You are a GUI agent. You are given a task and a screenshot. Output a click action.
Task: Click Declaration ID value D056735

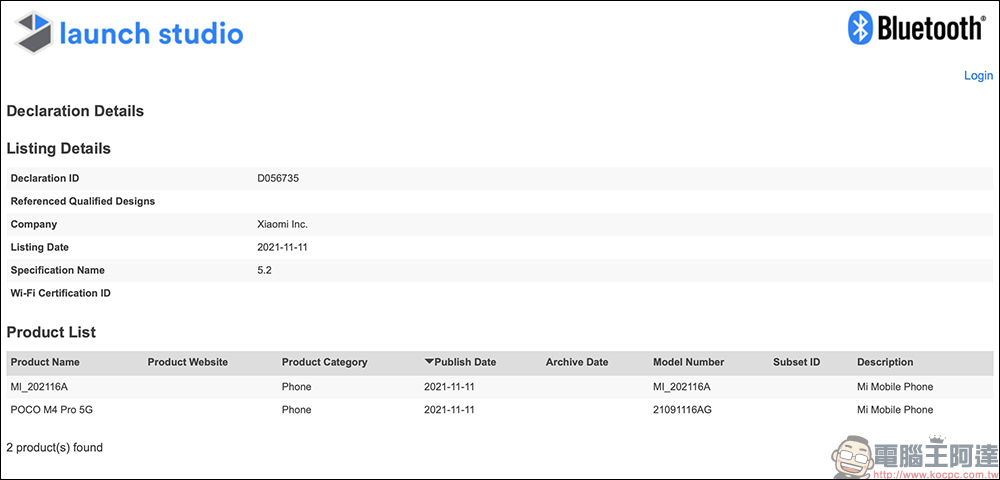(278, 178)
